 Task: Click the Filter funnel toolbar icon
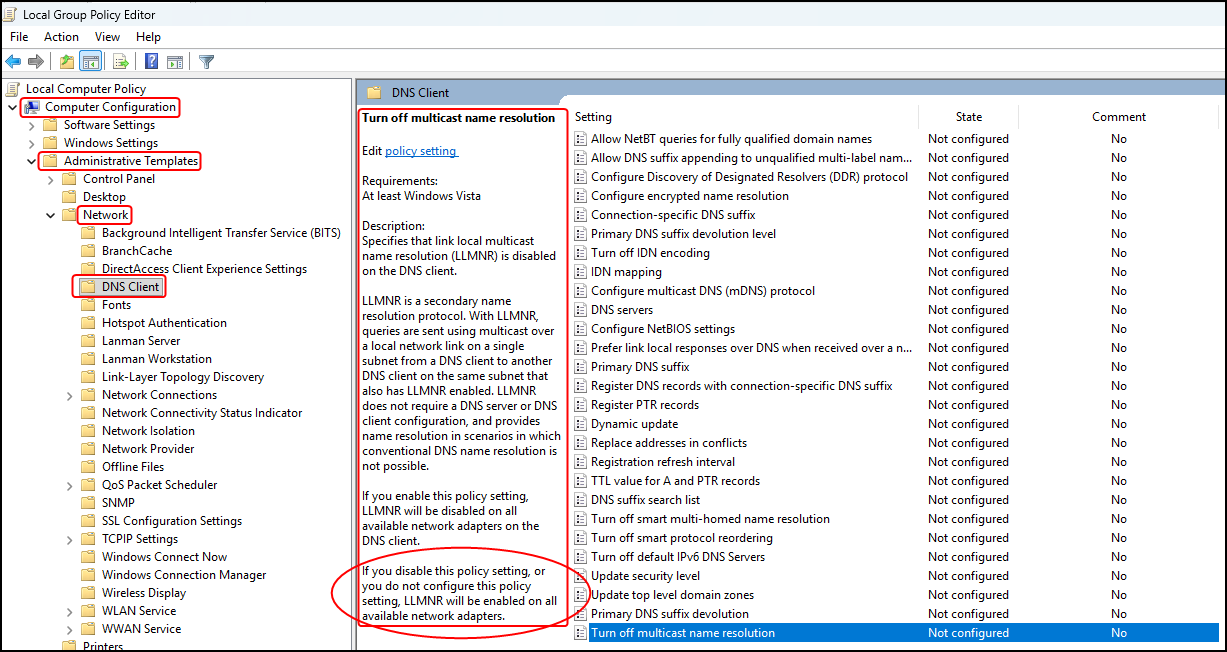[207, 61]
